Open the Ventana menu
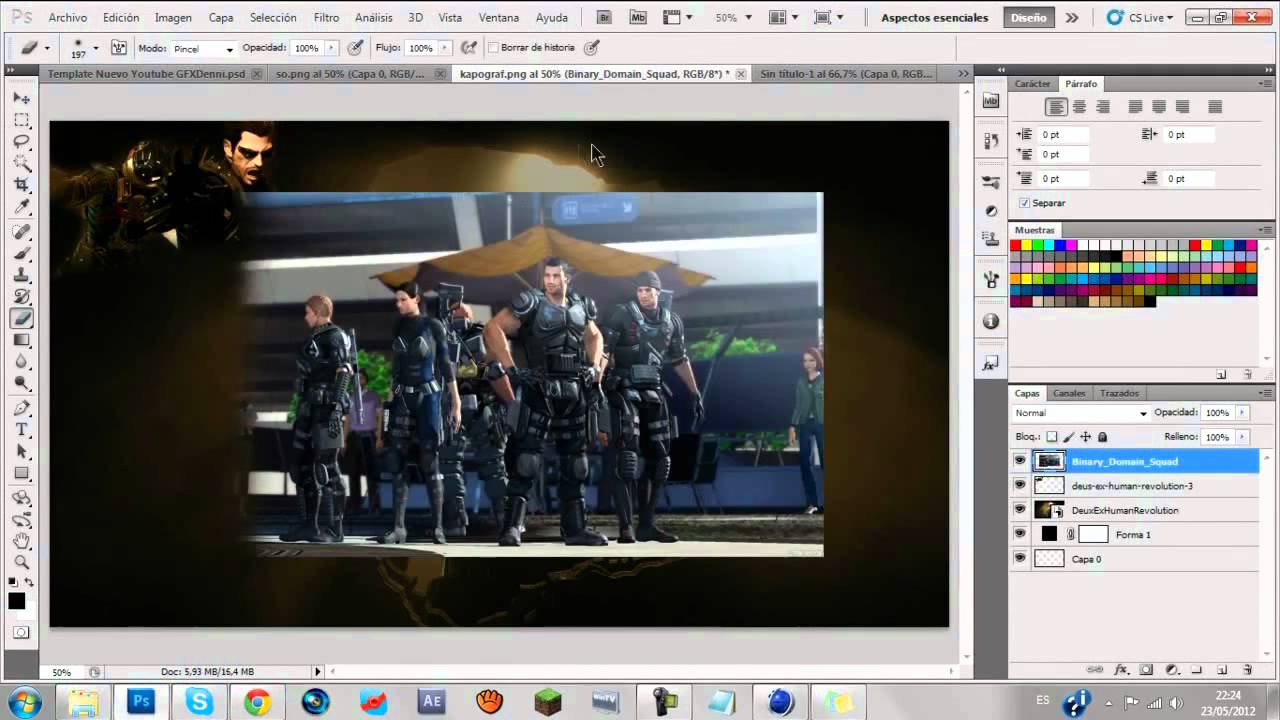The width and height of the screenshot is (1280, 720). pyautogui.click(x=499, y=18)
